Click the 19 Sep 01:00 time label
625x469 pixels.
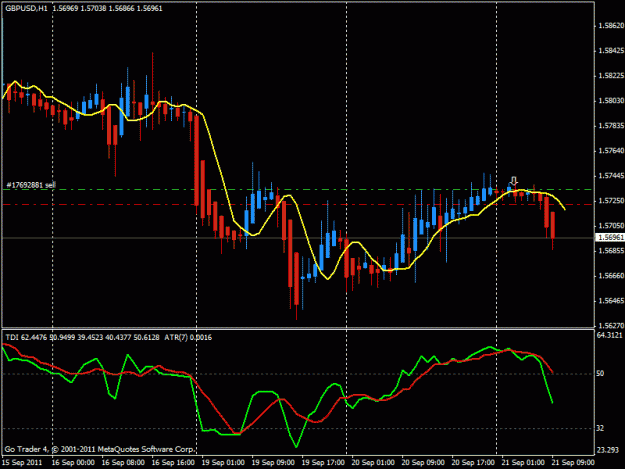[223, 463]
